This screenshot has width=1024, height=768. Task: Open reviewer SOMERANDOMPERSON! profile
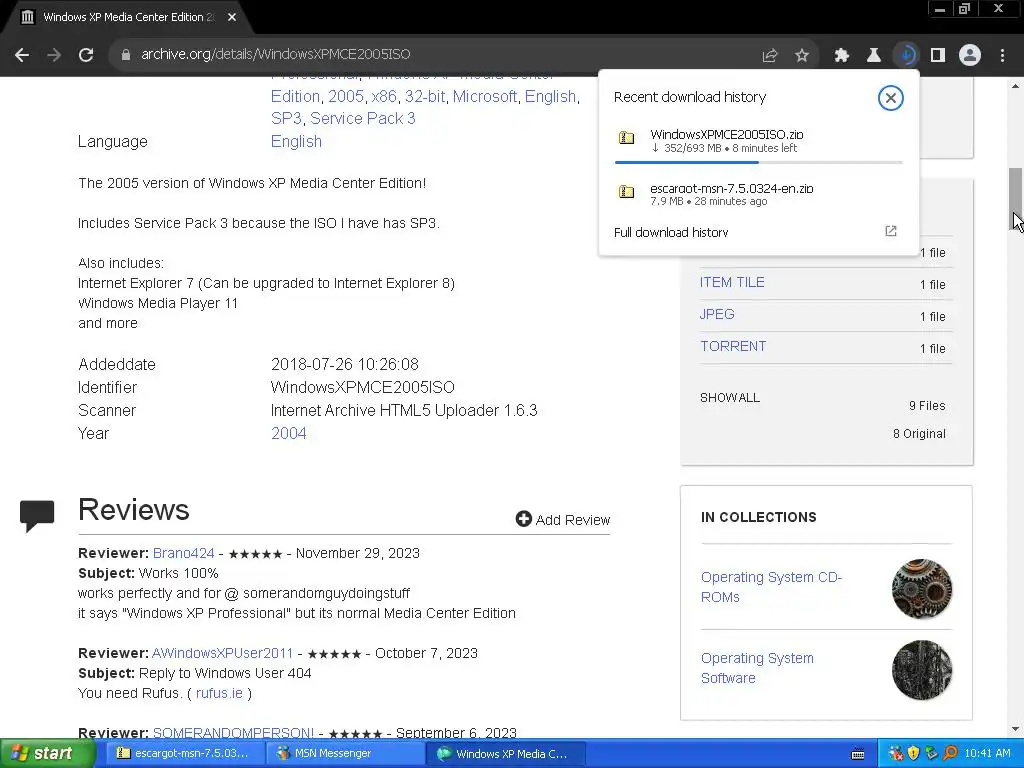[x=233, y=733]
